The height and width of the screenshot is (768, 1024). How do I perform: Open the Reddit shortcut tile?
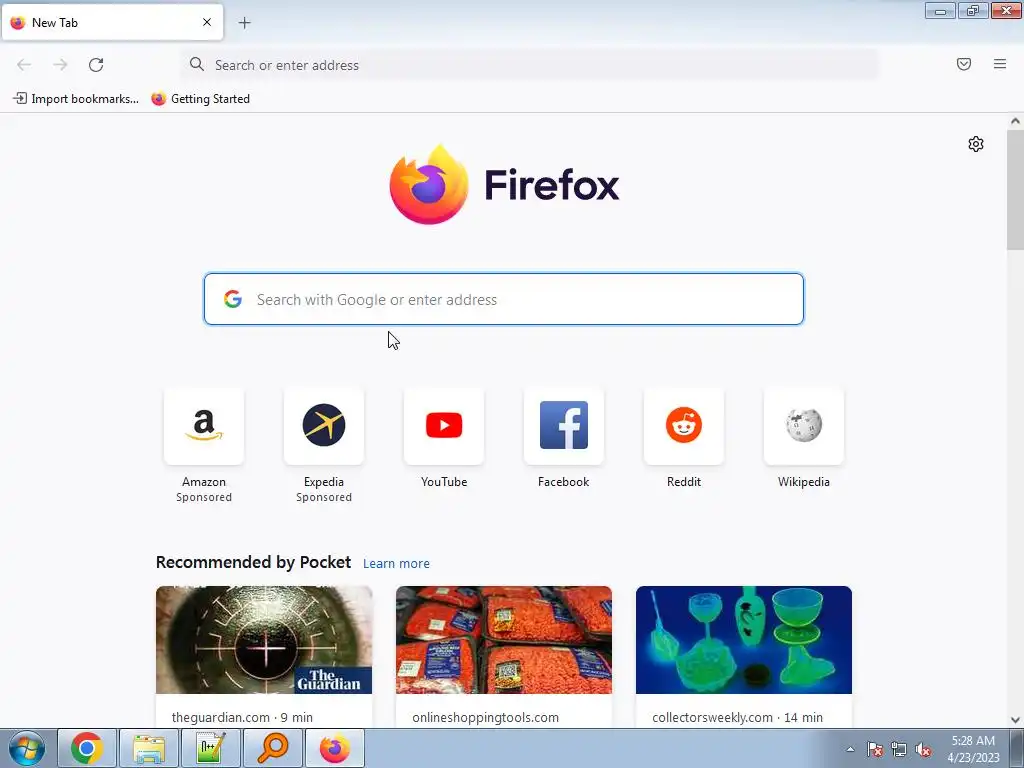[x=684, y=426]
